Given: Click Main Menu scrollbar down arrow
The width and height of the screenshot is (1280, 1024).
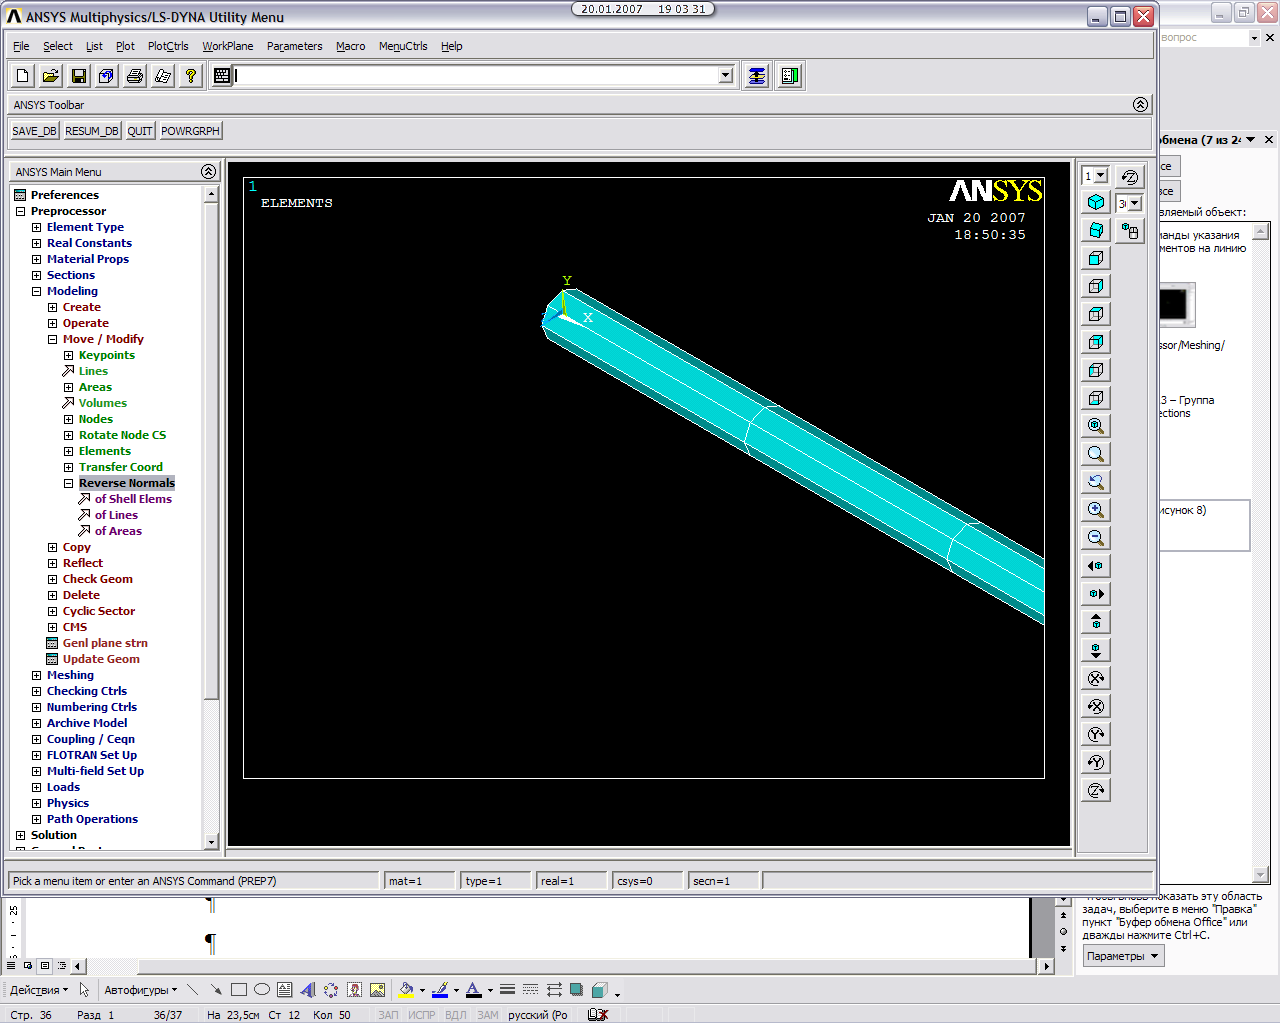Looking at the screenshot, I should (211, 842).
